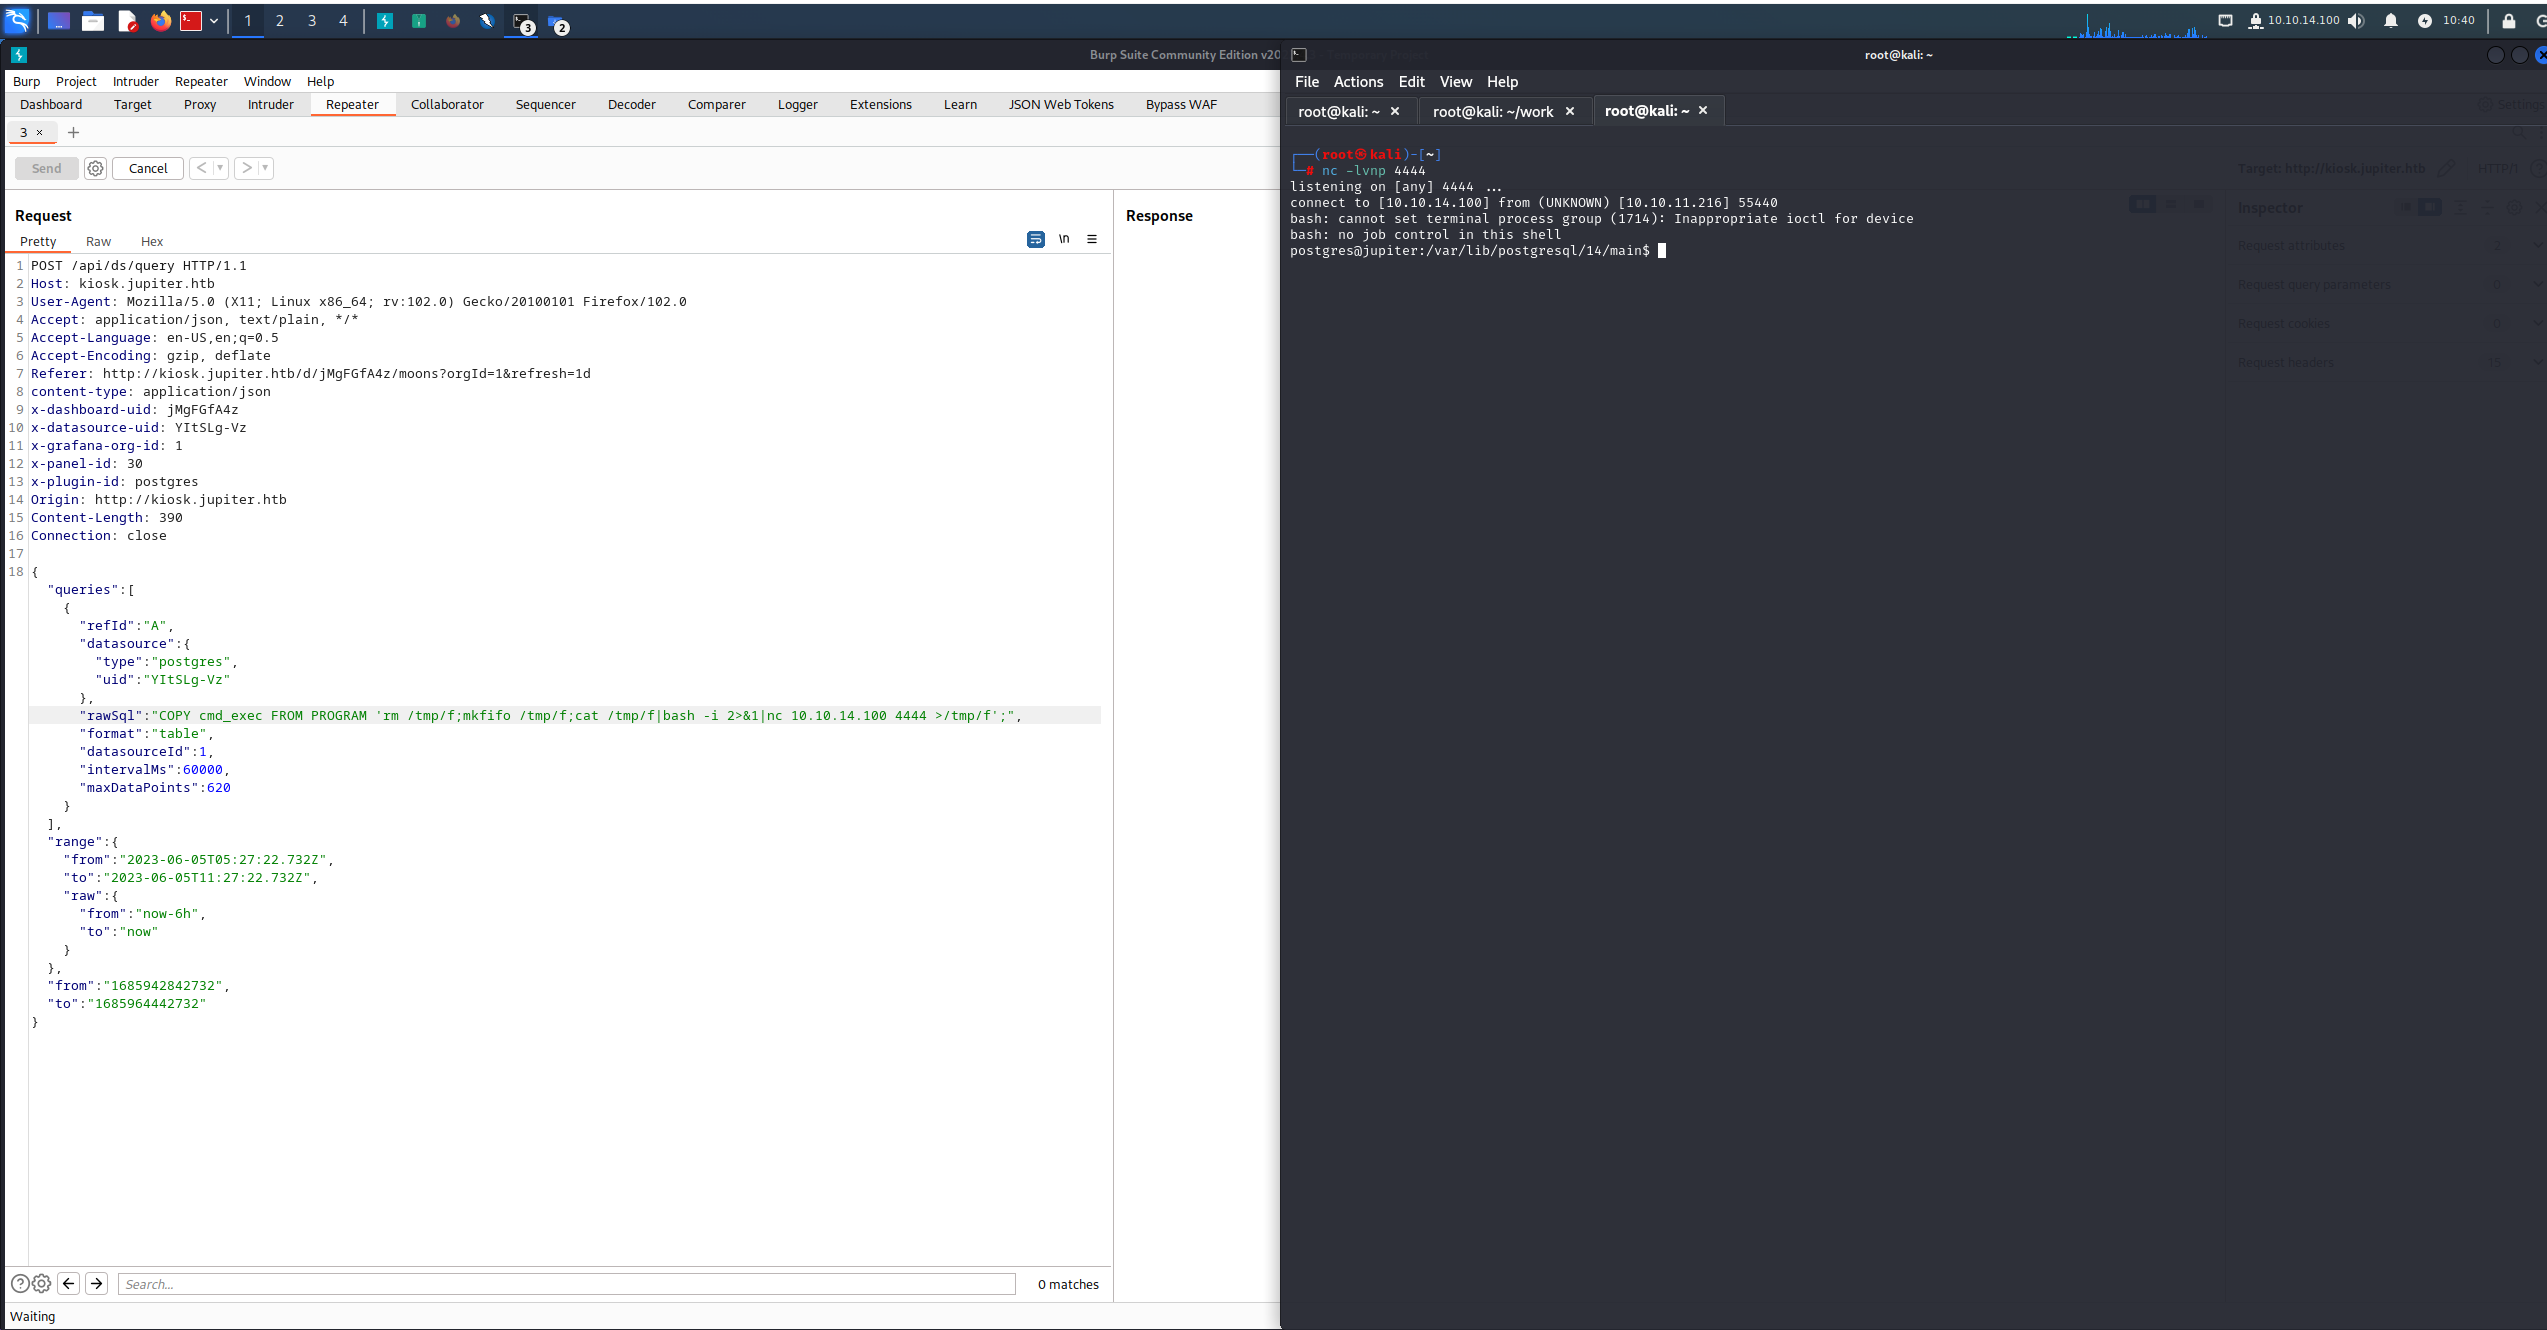Toggle show non-printable characters (\n) button

pyautogui.click(x=1064, y=239)
